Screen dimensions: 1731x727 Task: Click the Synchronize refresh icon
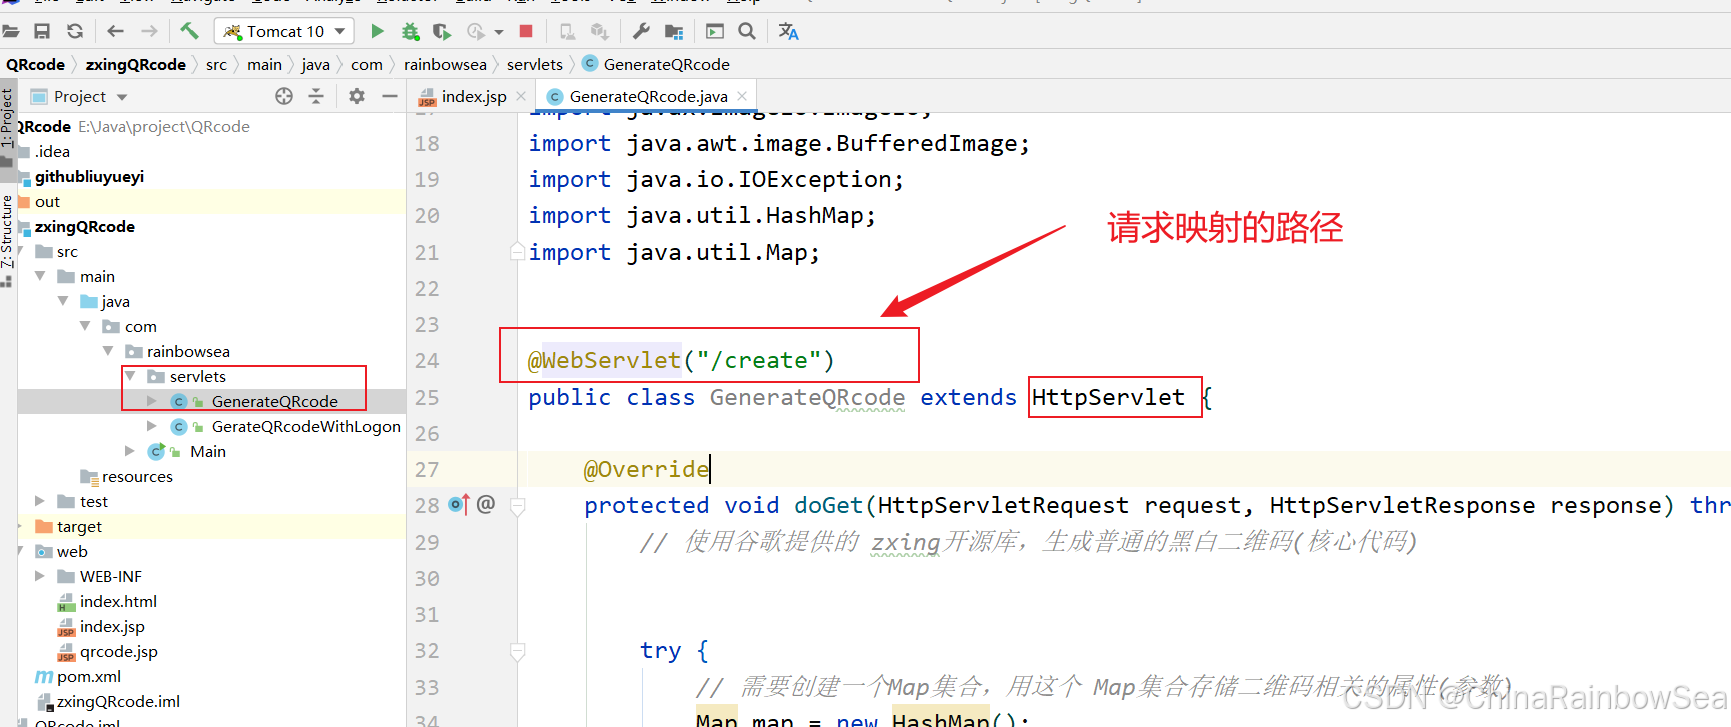click(75, 32)
